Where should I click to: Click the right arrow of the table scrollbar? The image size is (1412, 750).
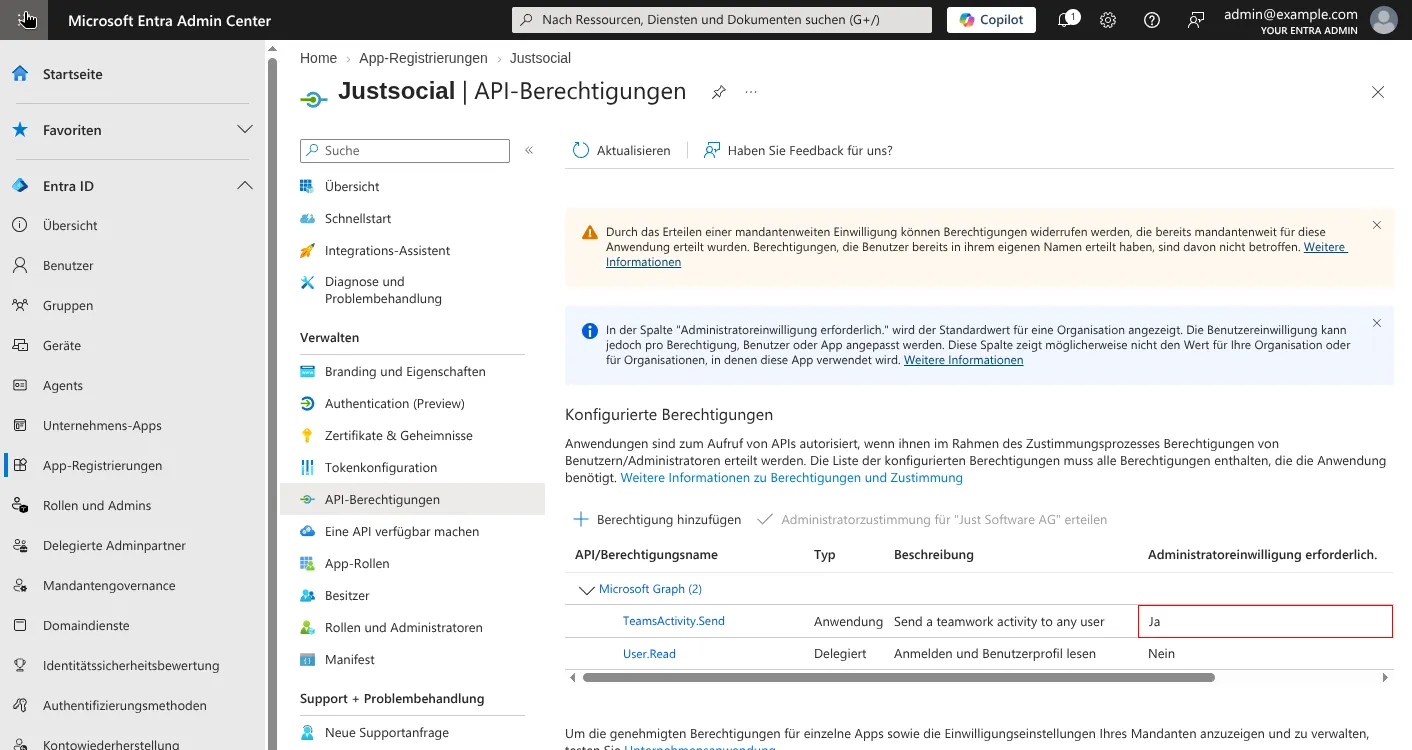[1385, 677]
